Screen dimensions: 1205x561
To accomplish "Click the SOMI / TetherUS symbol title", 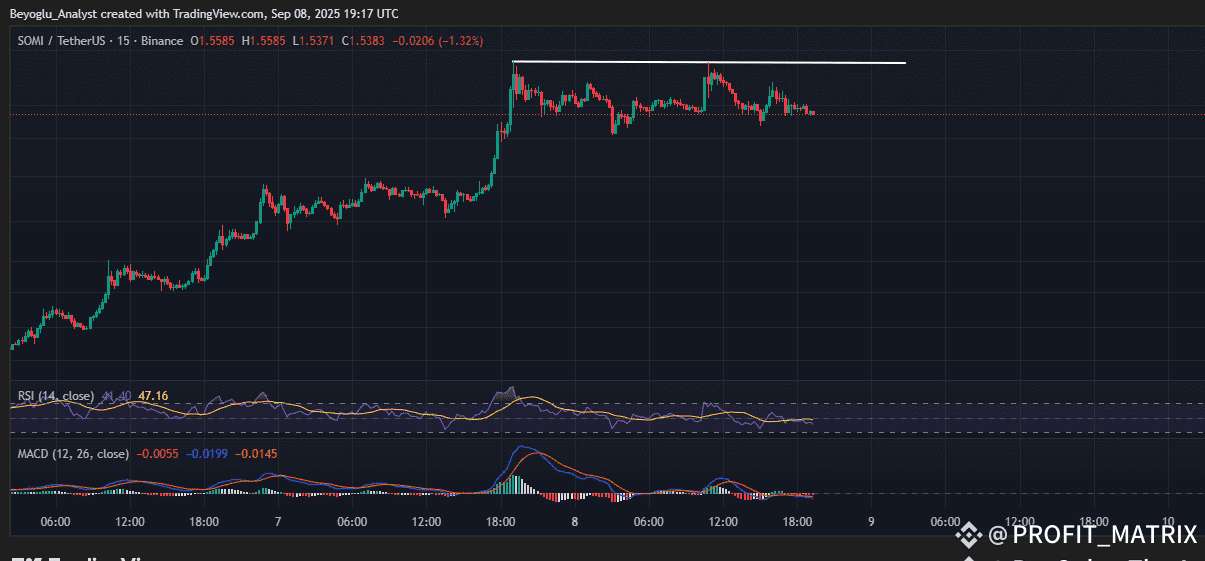I will pos(59,41).
